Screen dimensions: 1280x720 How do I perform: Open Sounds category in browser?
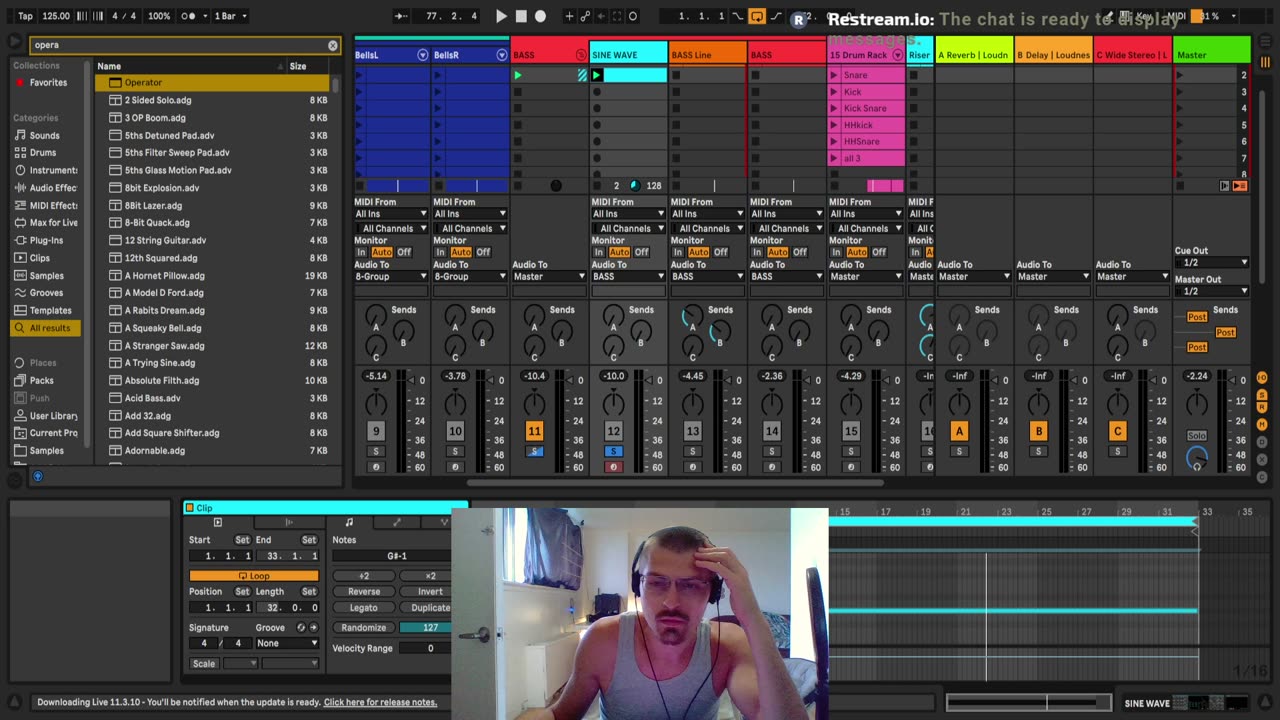point(44,135)
